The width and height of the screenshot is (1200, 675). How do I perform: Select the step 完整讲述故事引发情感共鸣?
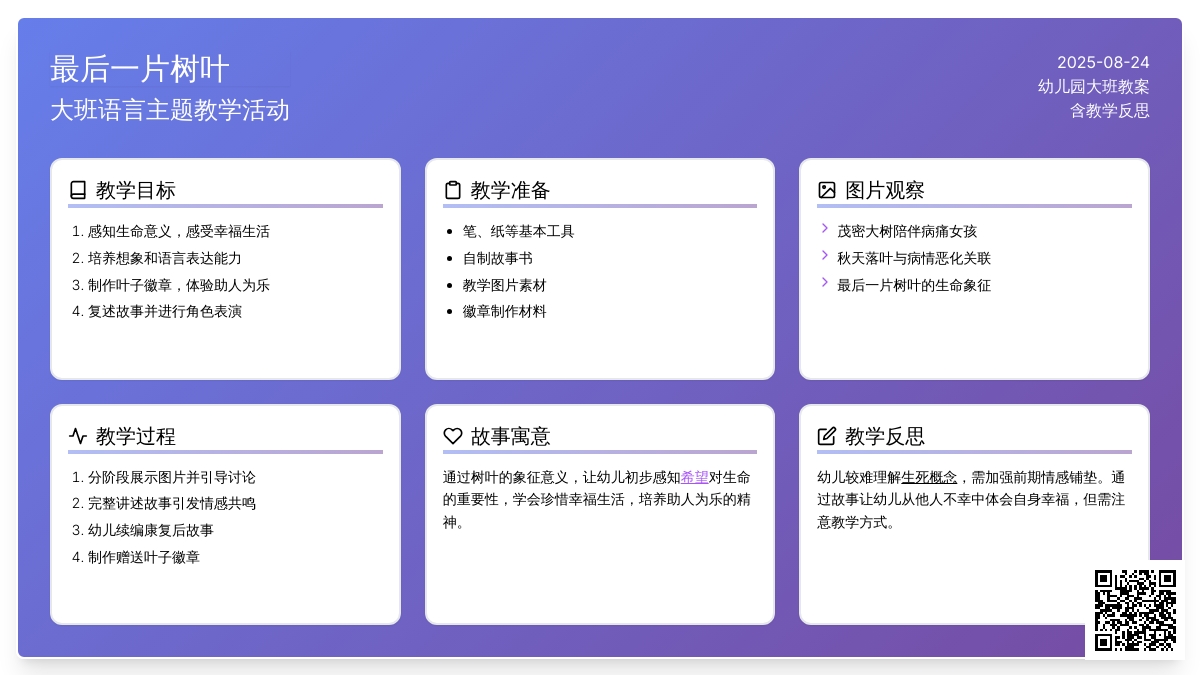[172, 503]
